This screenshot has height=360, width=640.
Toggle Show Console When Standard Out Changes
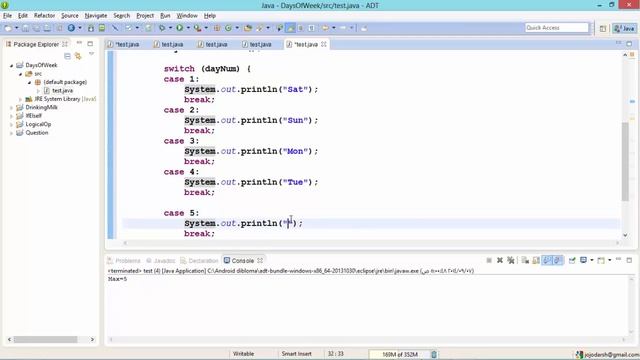pyautogui.click(x=547, y=260)
